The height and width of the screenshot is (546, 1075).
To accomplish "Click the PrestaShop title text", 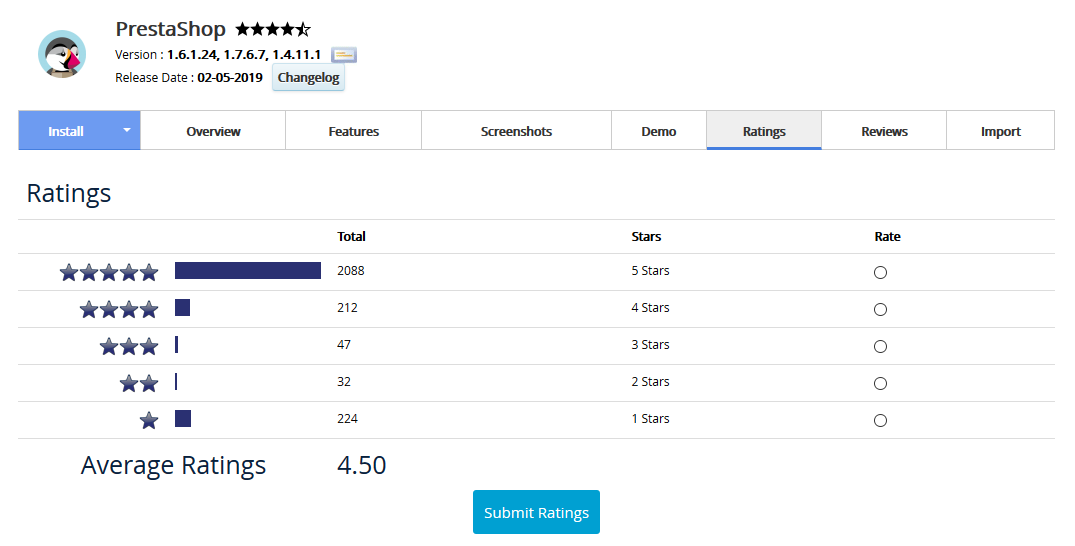I will tap(170, 29).
